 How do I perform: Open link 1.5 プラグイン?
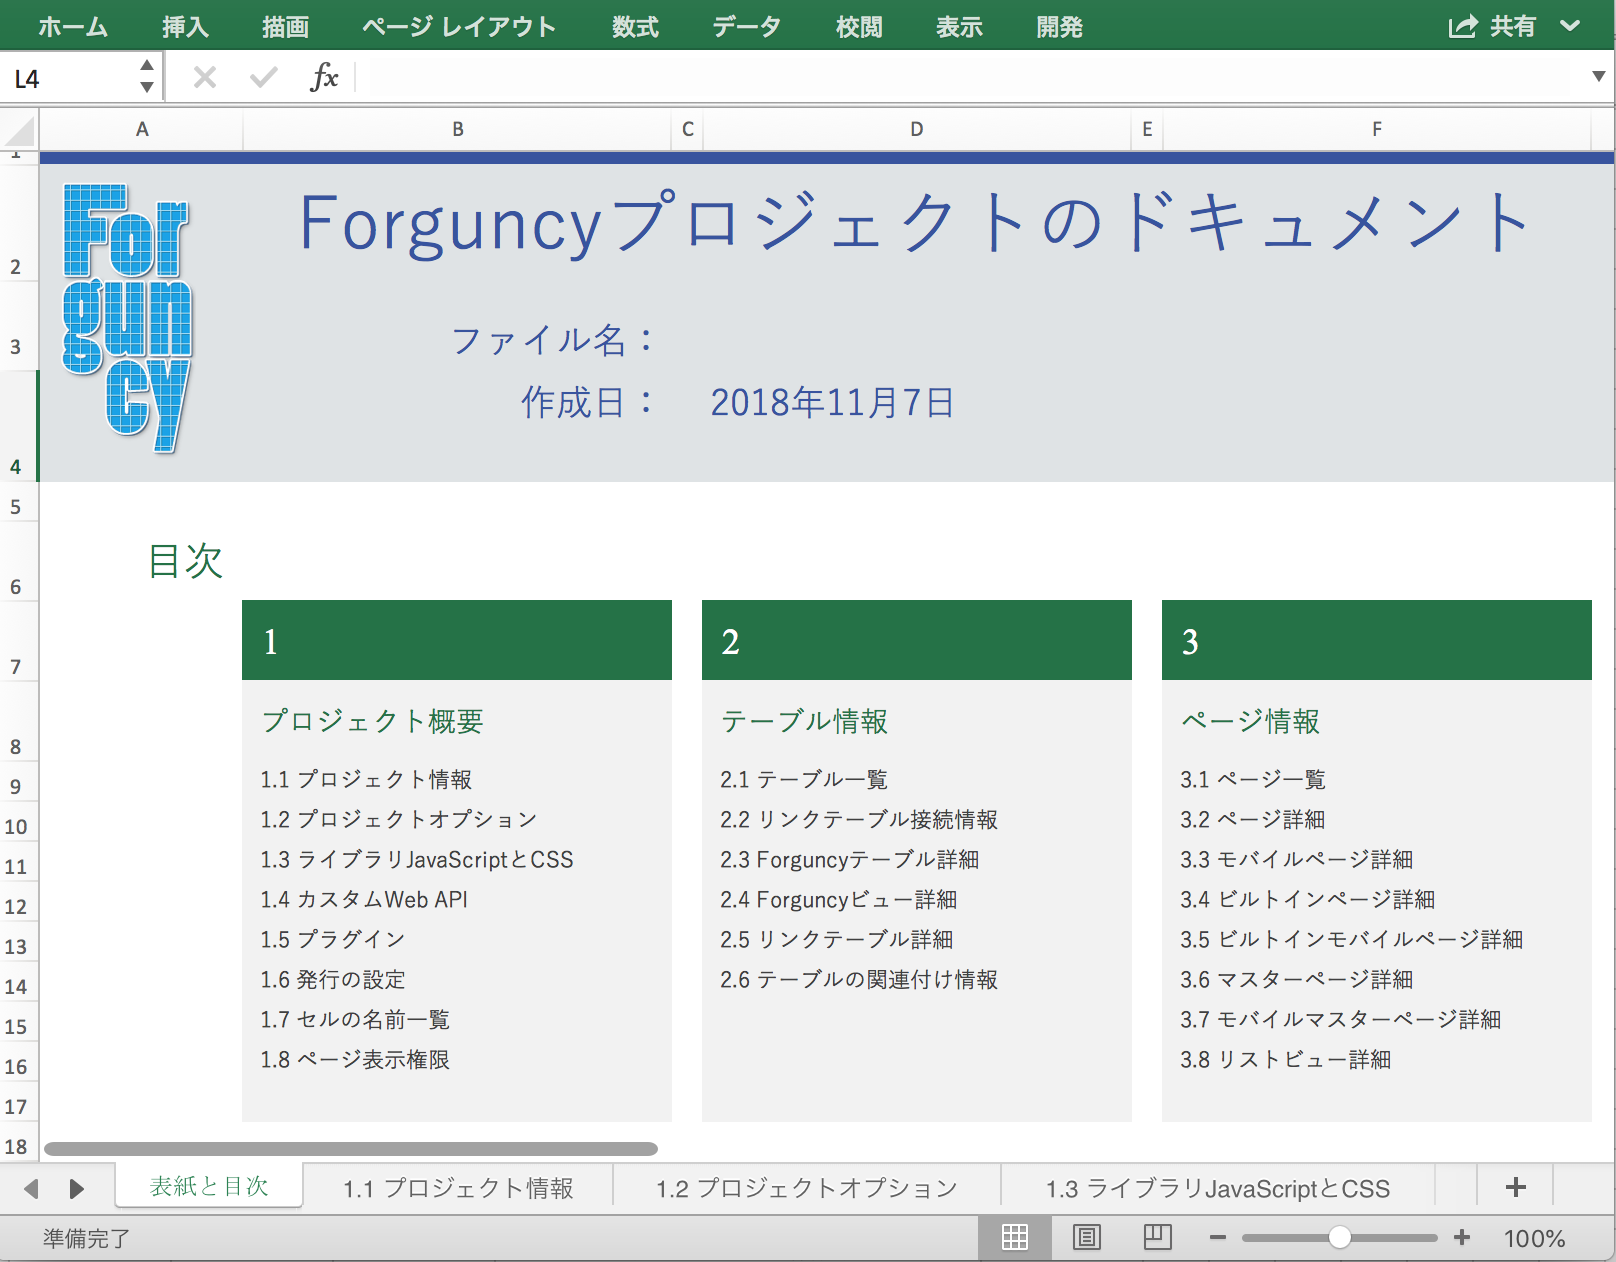click(333, 939)
